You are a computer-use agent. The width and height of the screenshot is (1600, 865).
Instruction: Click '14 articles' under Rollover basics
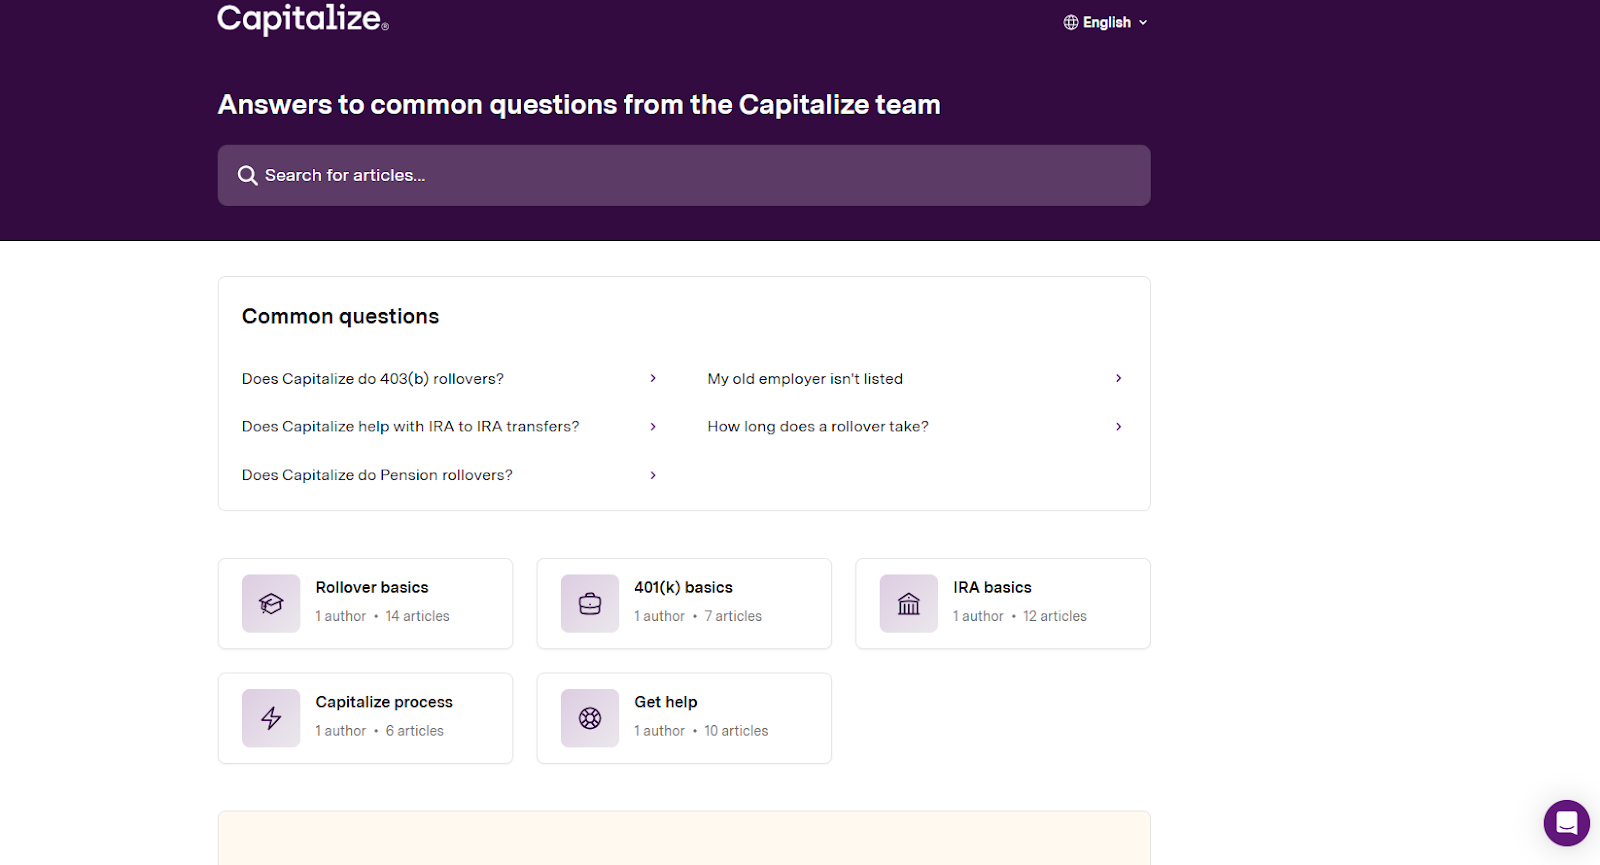coord(418,617)
